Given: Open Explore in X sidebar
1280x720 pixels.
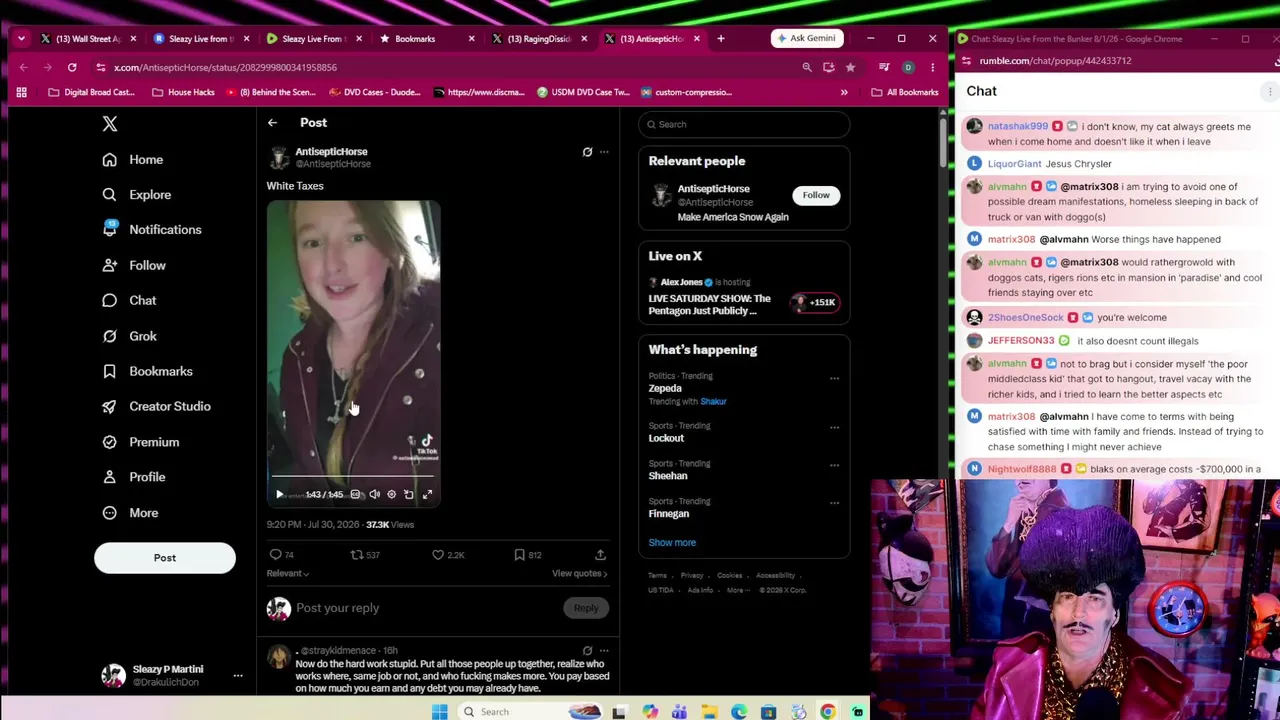Looking at the screenshot, I should (x=136, y=195).
